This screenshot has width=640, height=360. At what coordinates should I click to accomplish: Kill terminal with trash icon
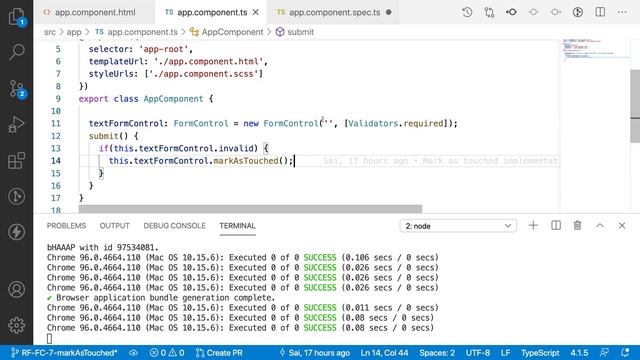577,225
